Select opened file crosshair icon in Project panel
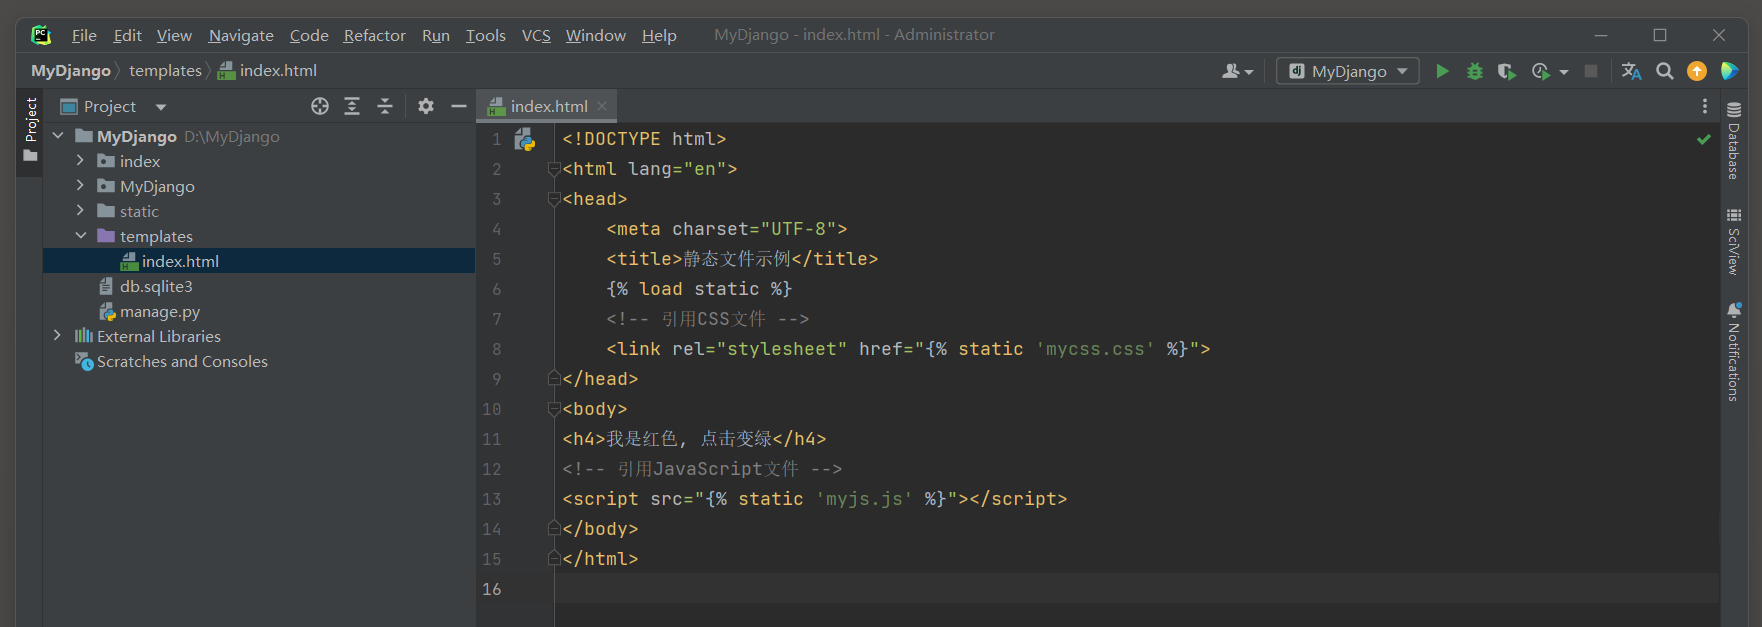Screen dimensions: 1762x627 click(x=320, y=106)
